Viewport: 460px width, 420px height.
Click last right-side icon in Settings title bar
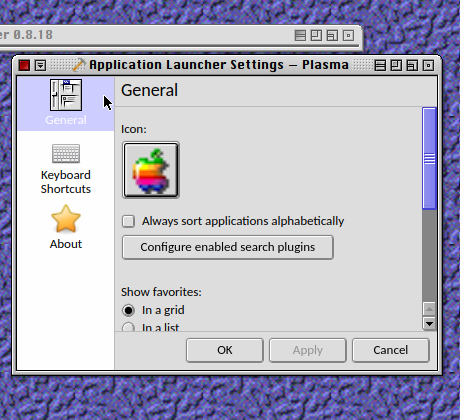[x=428, y=65]
